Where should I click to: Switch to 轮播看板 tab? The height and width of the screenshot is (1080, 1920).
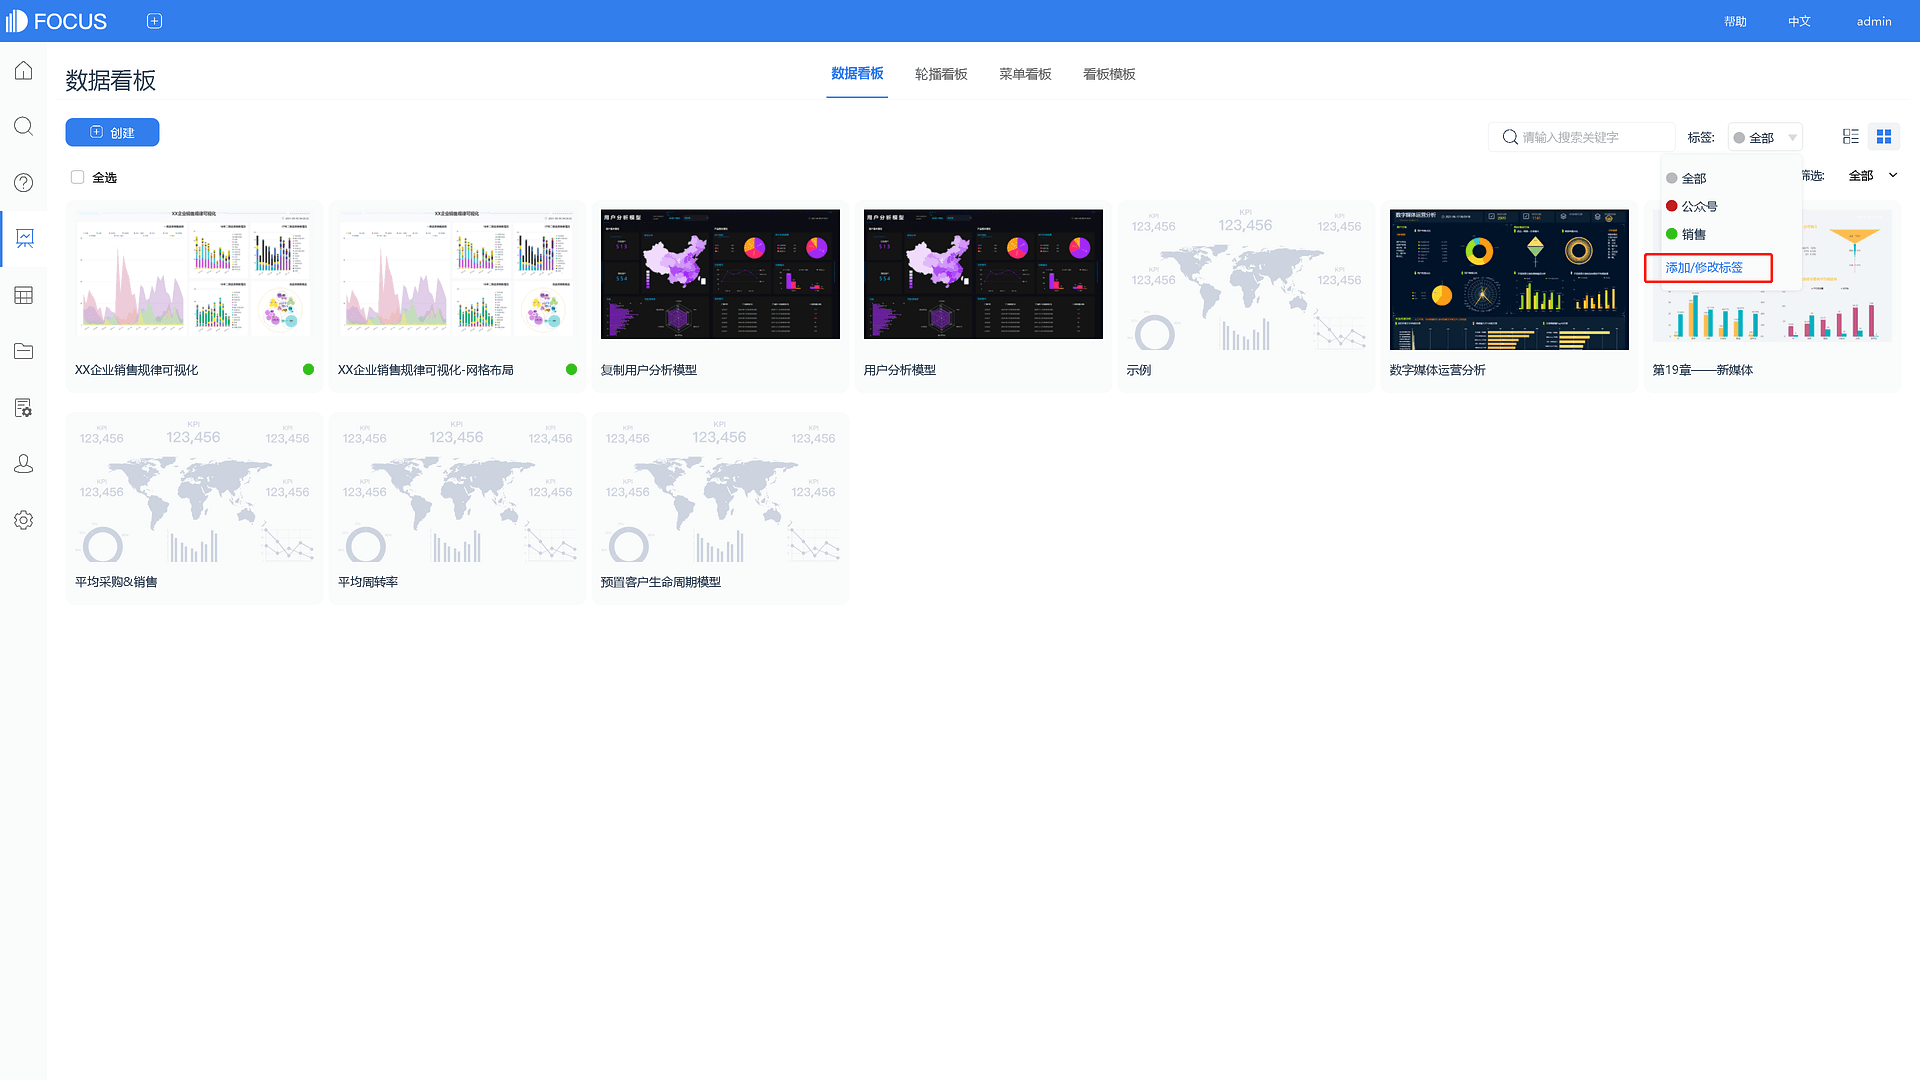[941, 74]
